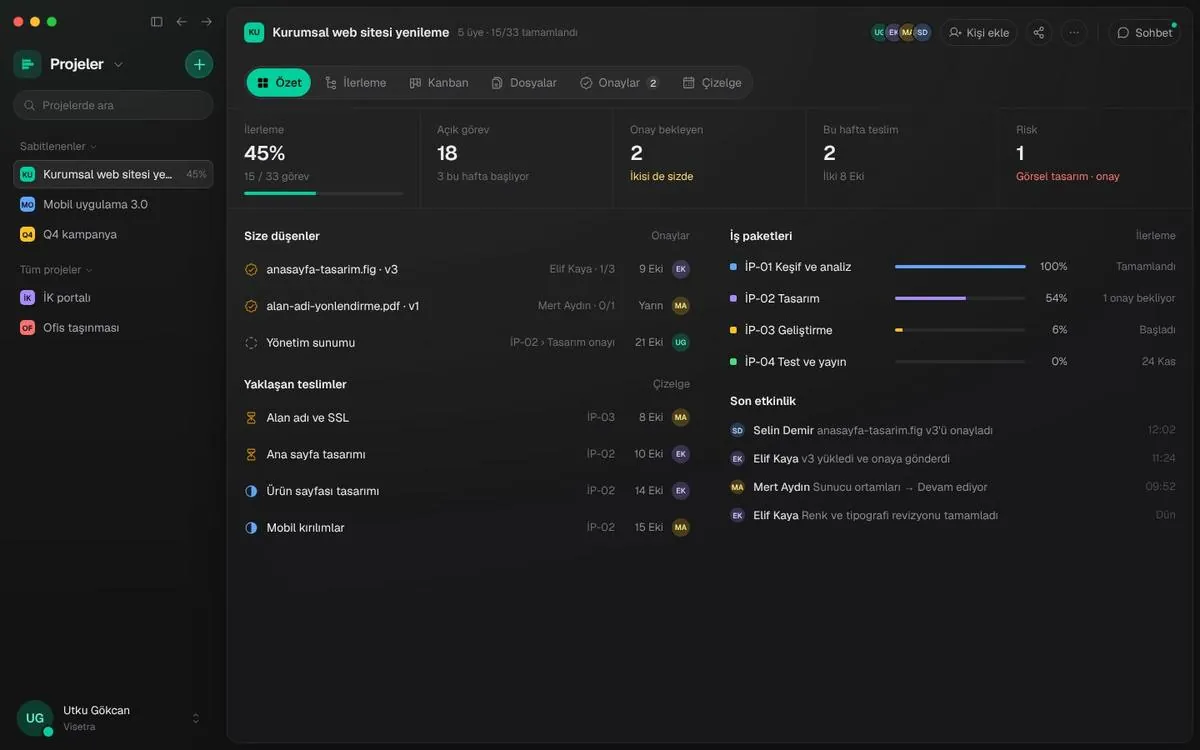
Task: Focus the Projelerde ara search field
Action: [113, 105]
